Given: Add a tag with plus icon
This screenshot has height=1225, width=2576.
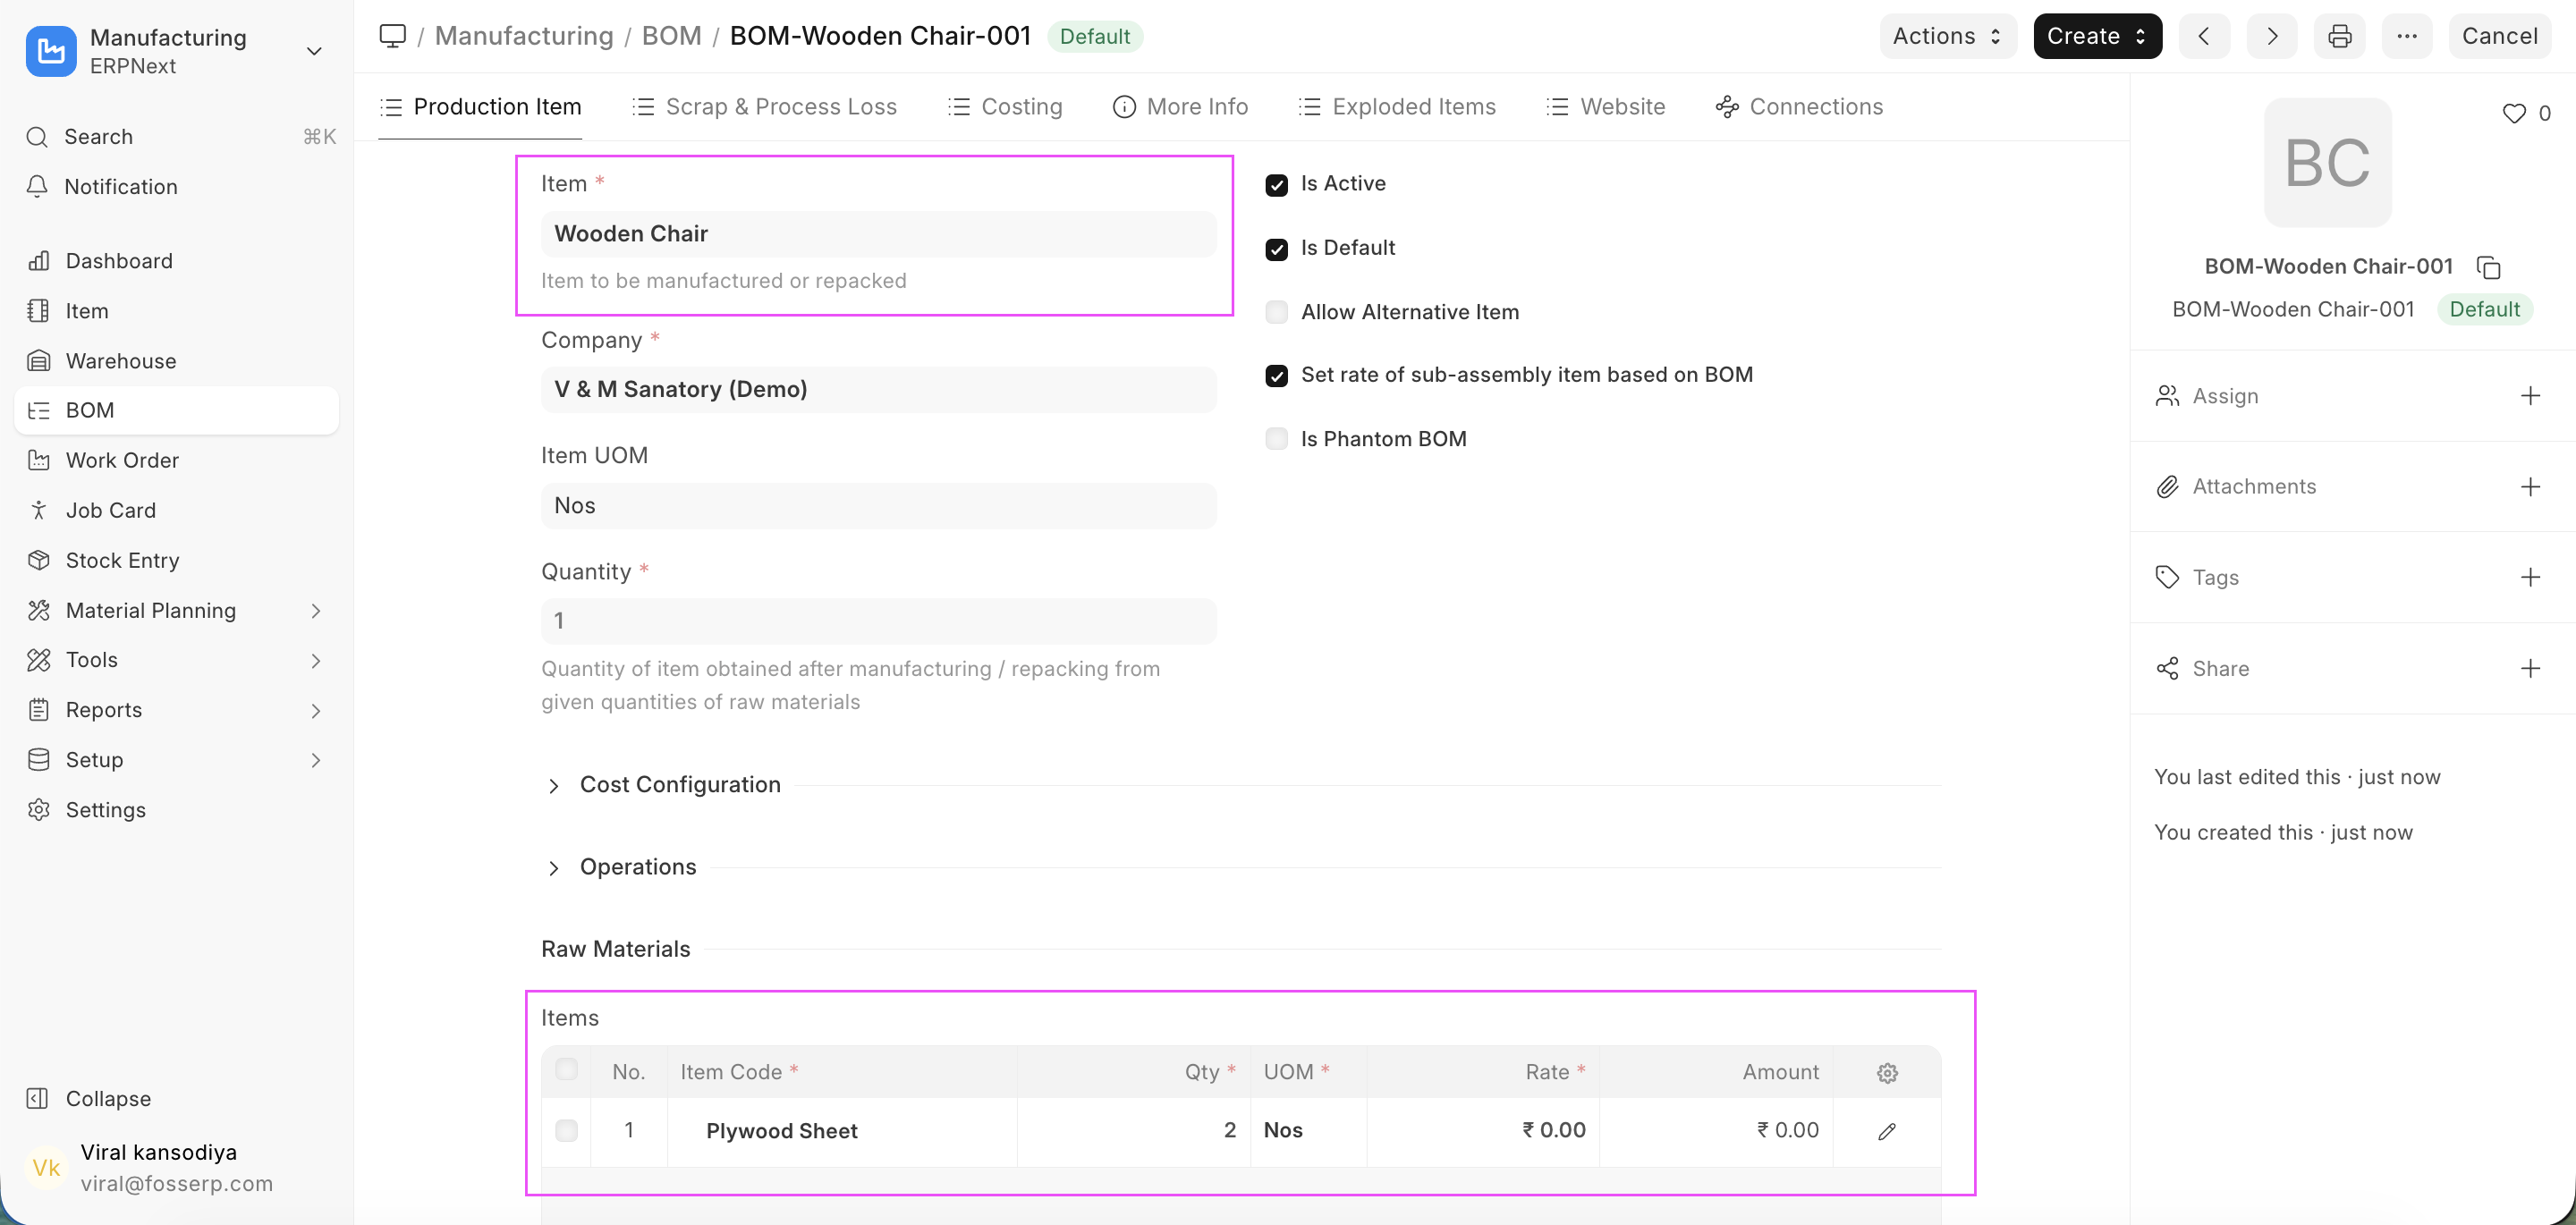Looking at the screenshot, I should click(x=2530, y=577).
